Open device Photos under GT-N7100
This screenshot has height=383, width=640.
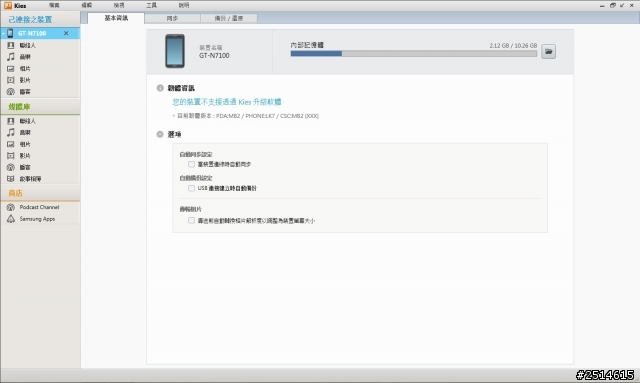tap(40, 69)
